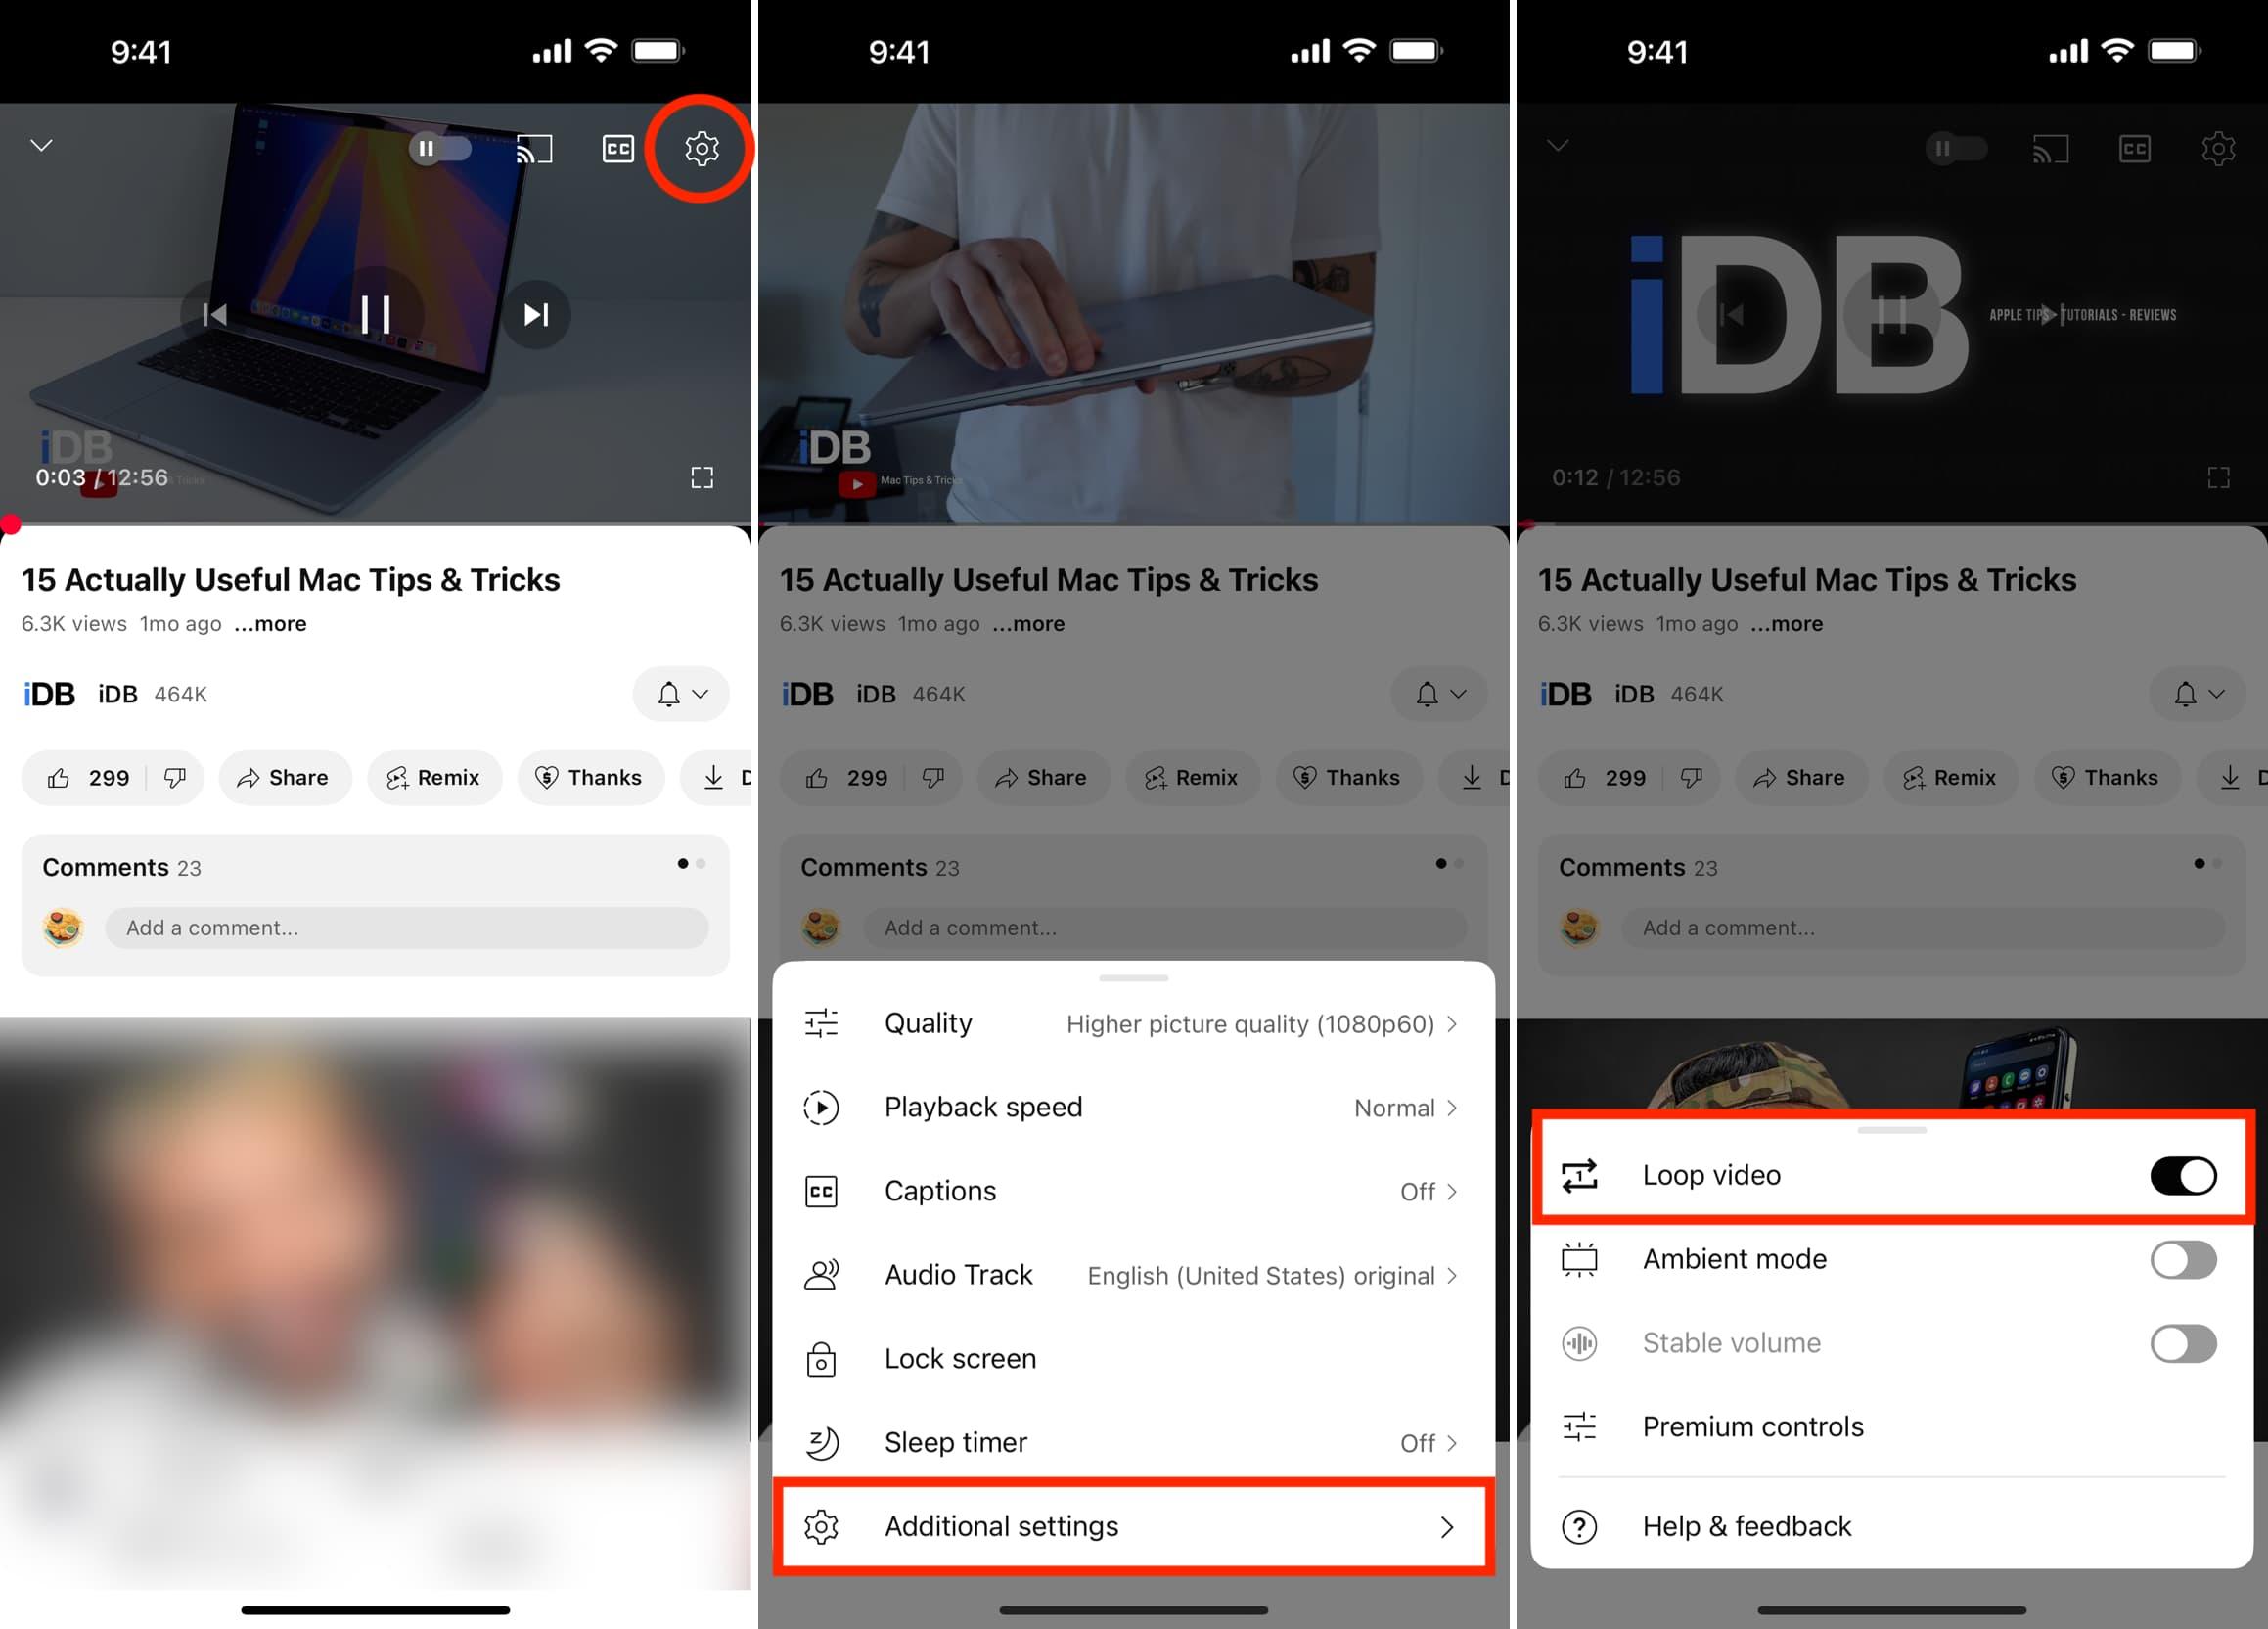
Task: Click Ambient mode icon in right phone
Action: tap(1579, 1260)
